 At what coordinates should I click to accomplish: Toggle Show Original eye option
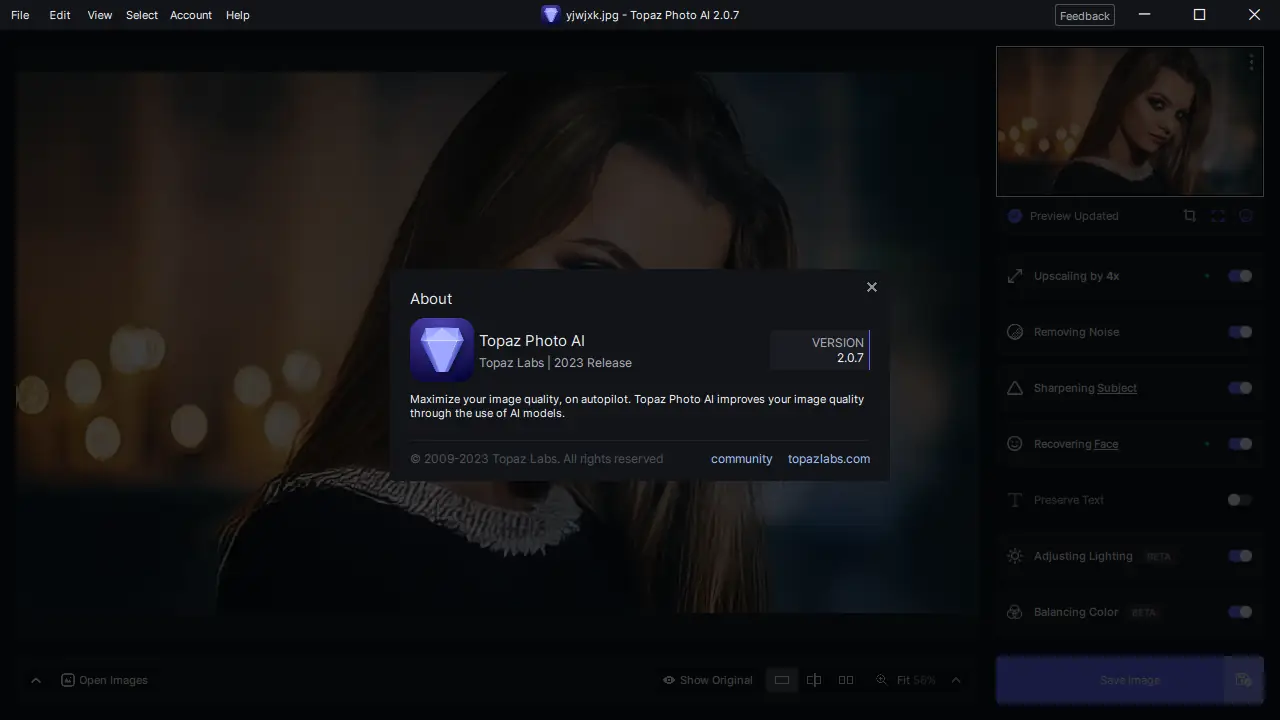coord(707,680)
